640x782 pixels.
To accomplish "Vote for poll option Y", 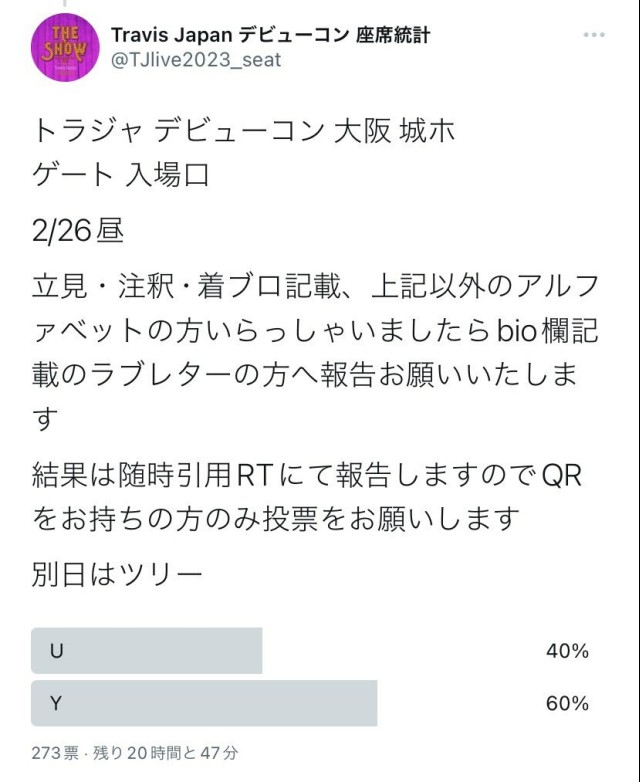I will 204,703.
